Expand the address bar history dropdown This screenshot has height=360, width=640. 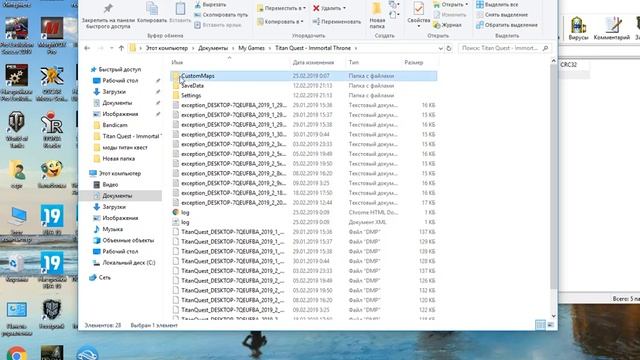[x=440, y=48]
